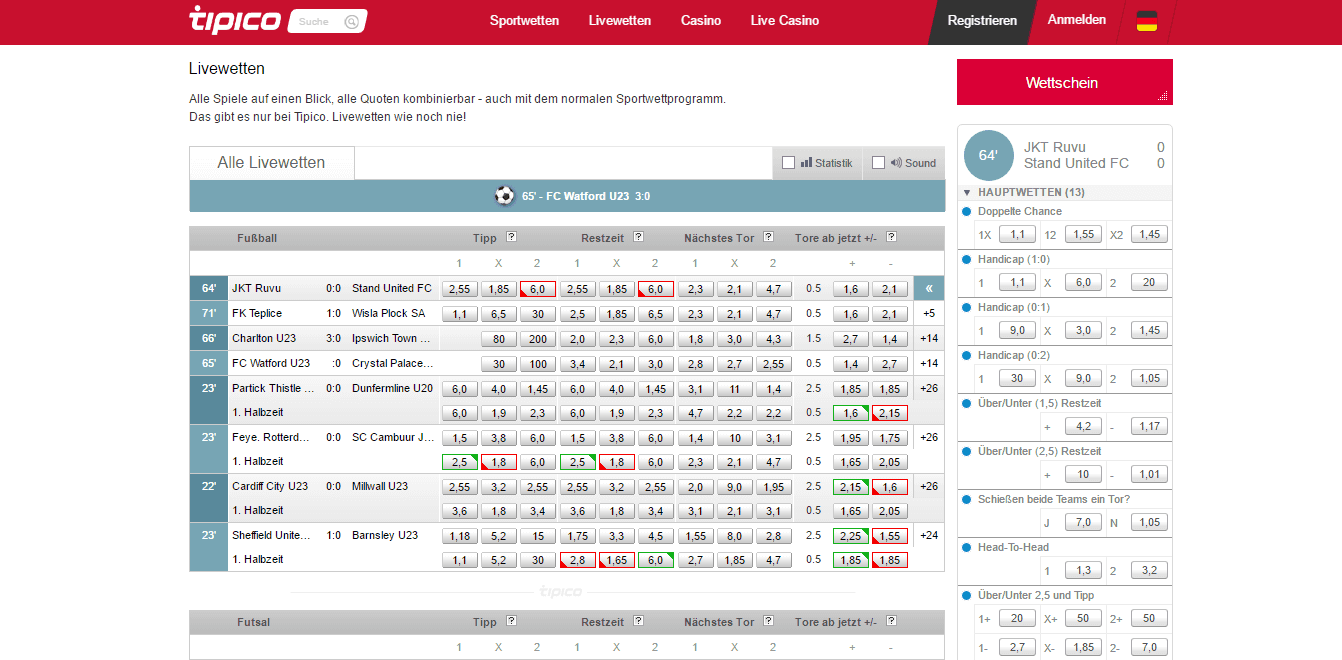
Task: Click Stand United FC team name in side panel
Action: [1076, 163]
